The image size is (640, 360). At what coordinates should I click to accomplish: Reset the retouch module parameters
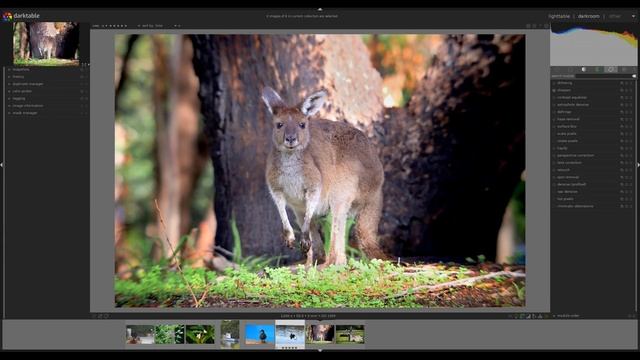click(x=627, y=170)
